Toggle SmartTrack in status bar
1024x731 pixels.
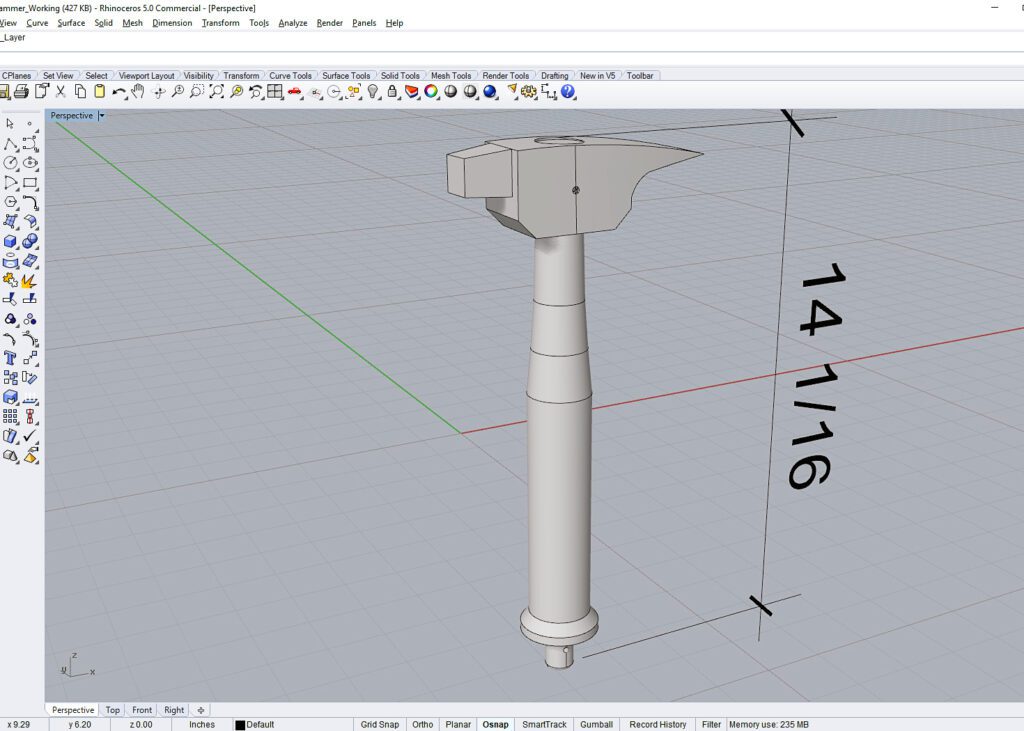[x=545, y=724]
